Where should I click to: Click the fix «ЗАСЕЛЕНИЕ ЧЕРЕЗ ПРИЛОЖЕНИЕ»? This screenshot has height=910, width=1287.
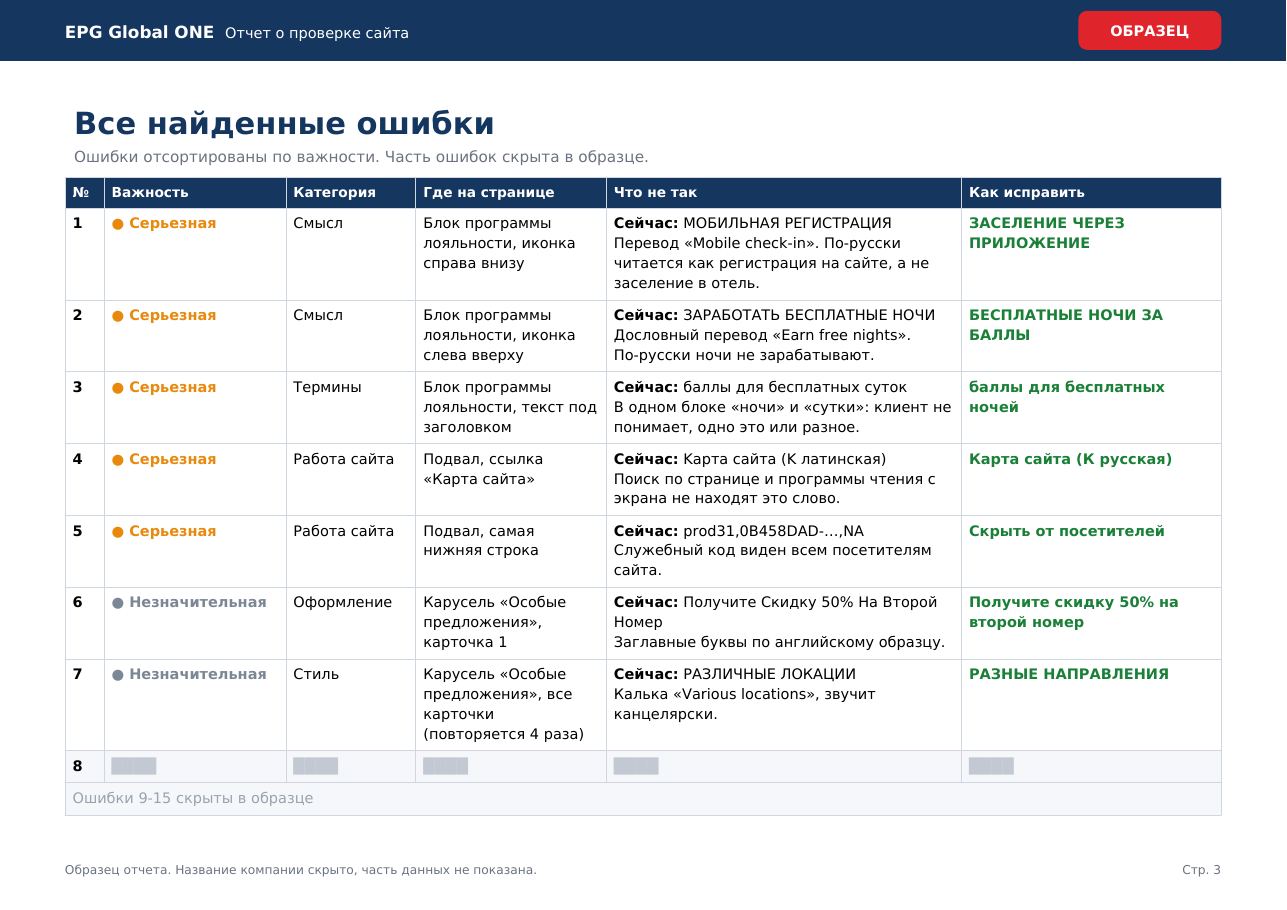[1046, 233]
